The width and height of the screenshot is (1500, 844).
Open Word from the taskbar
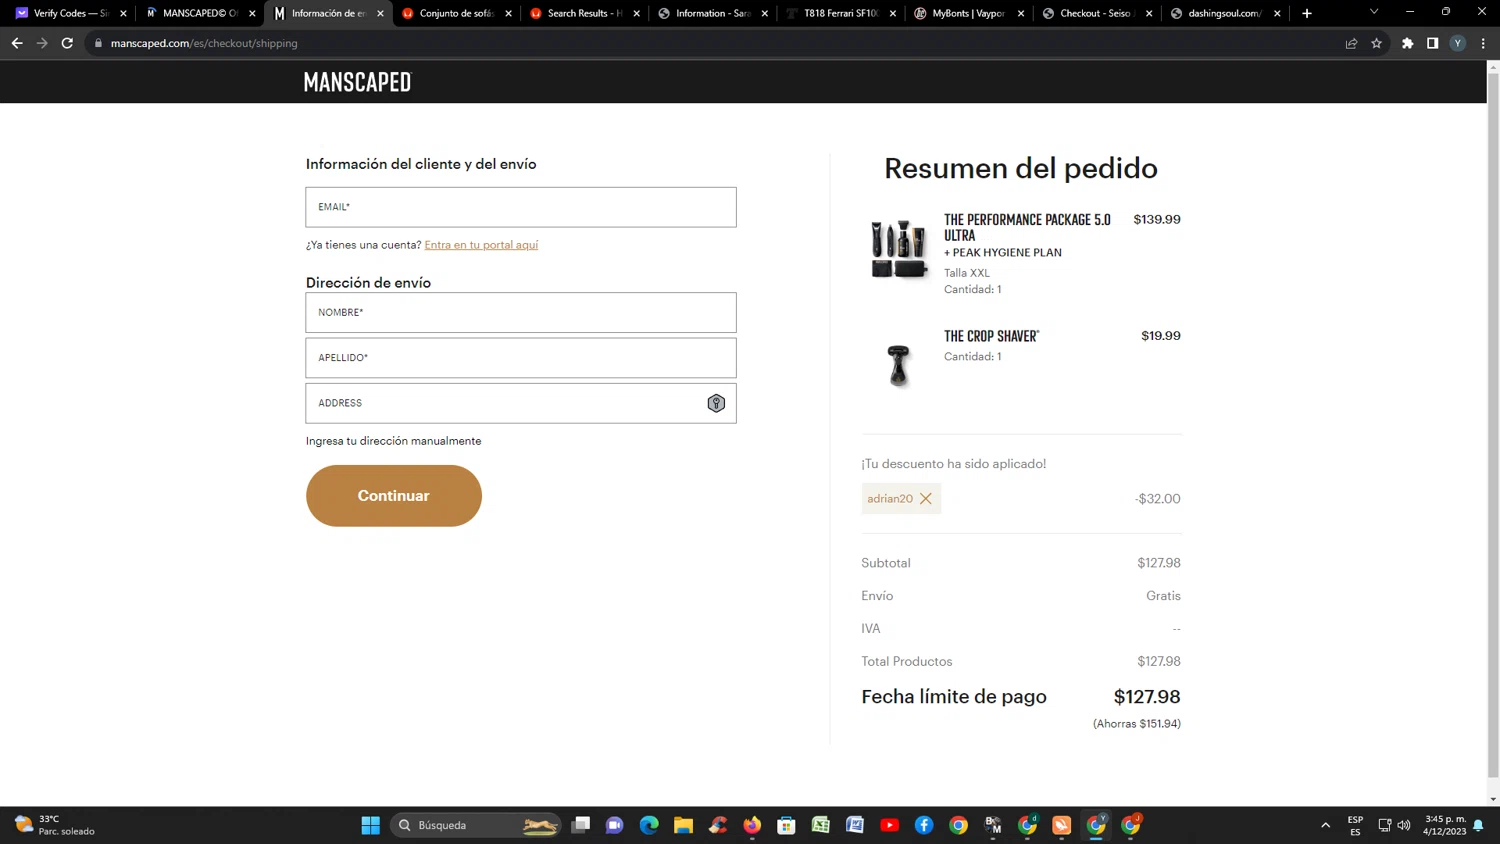coord(855,825)
